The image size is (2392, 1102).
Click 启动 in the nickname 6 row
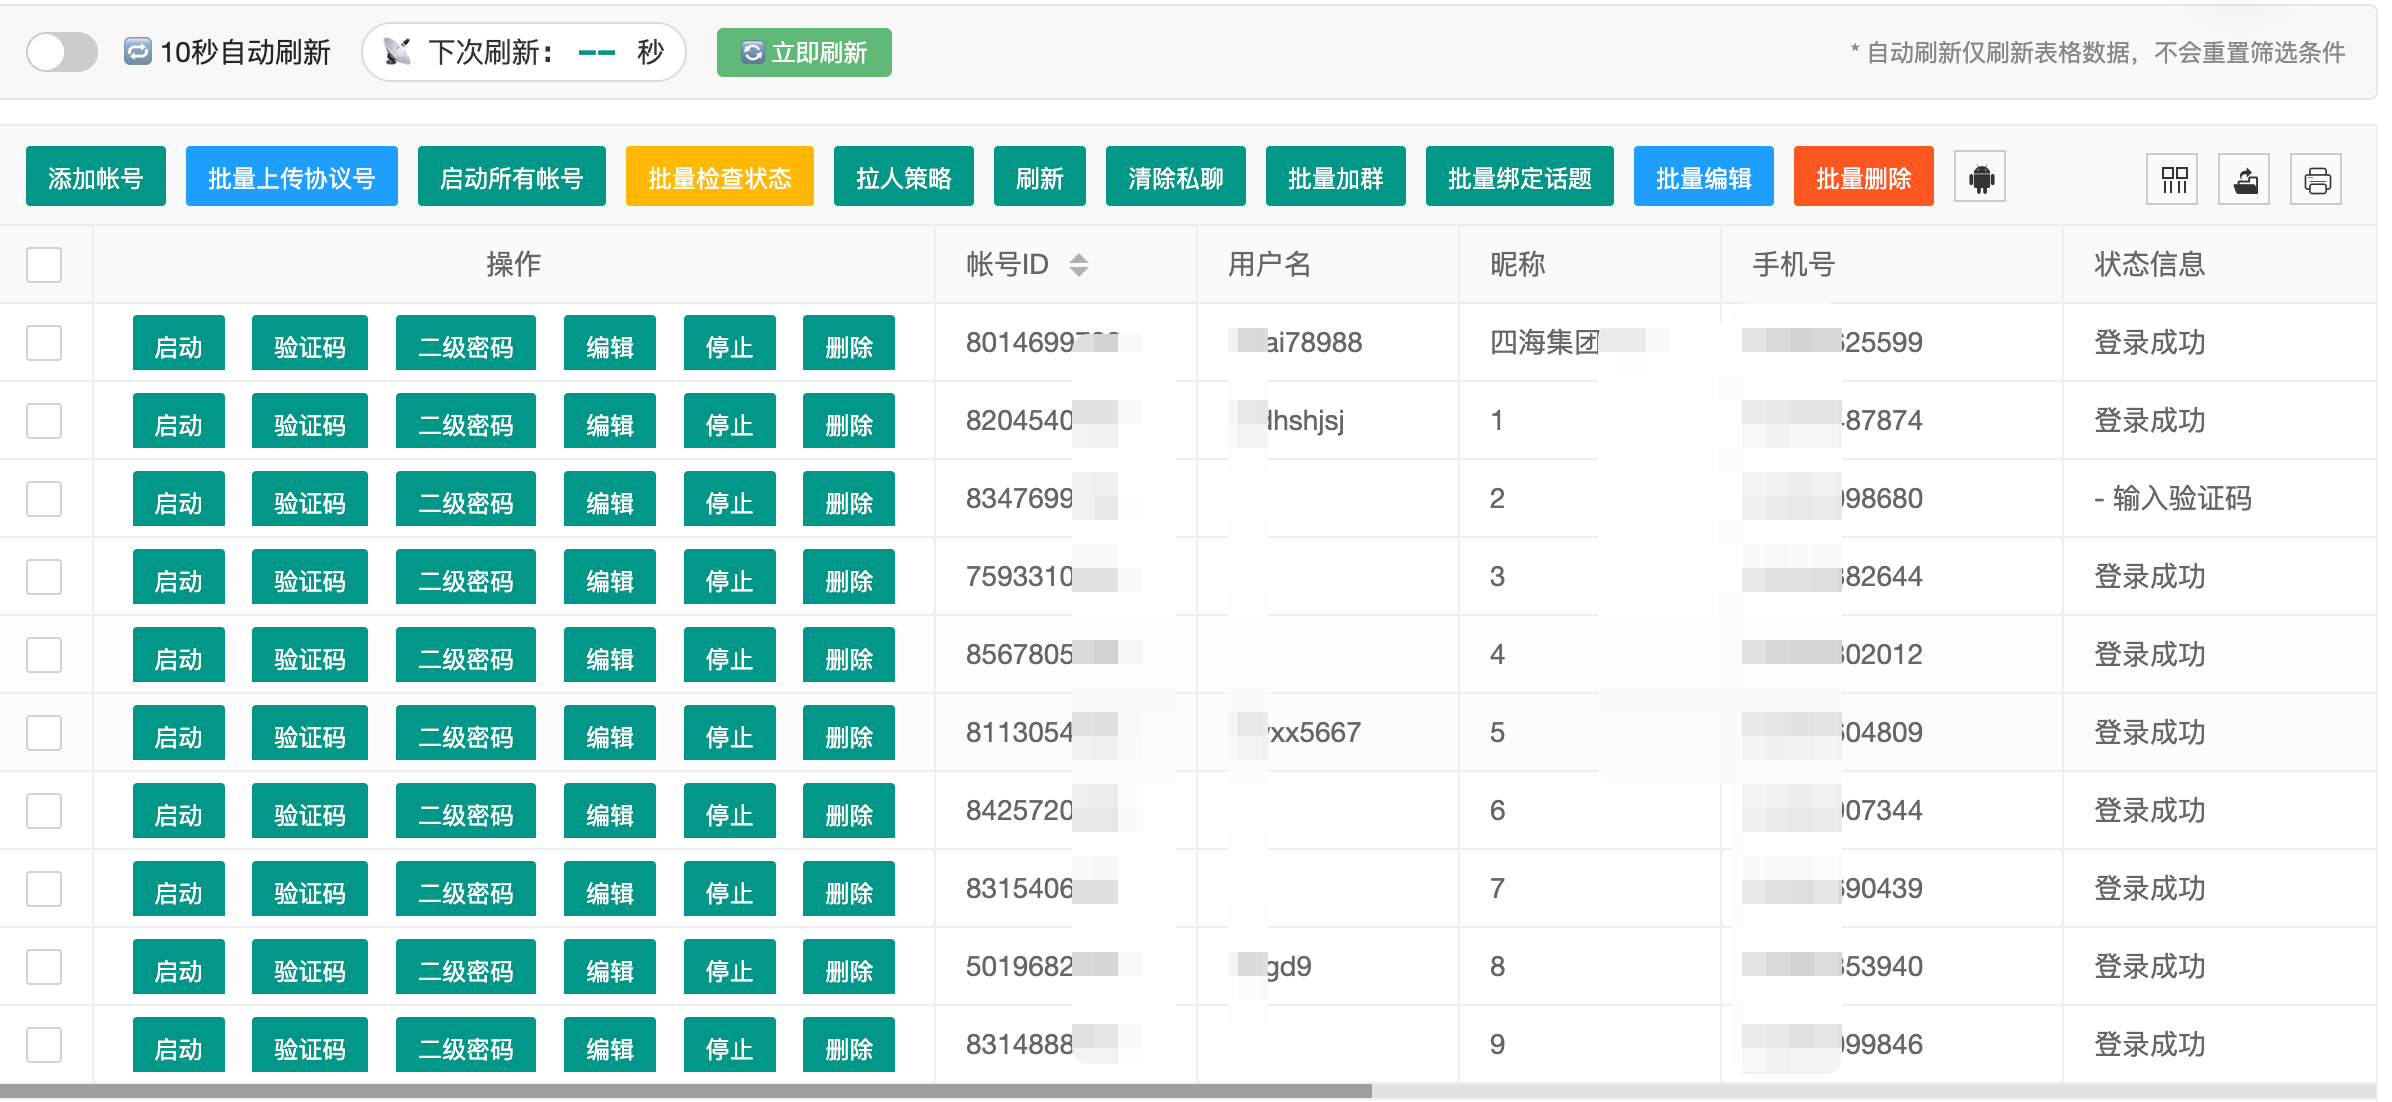179,811
